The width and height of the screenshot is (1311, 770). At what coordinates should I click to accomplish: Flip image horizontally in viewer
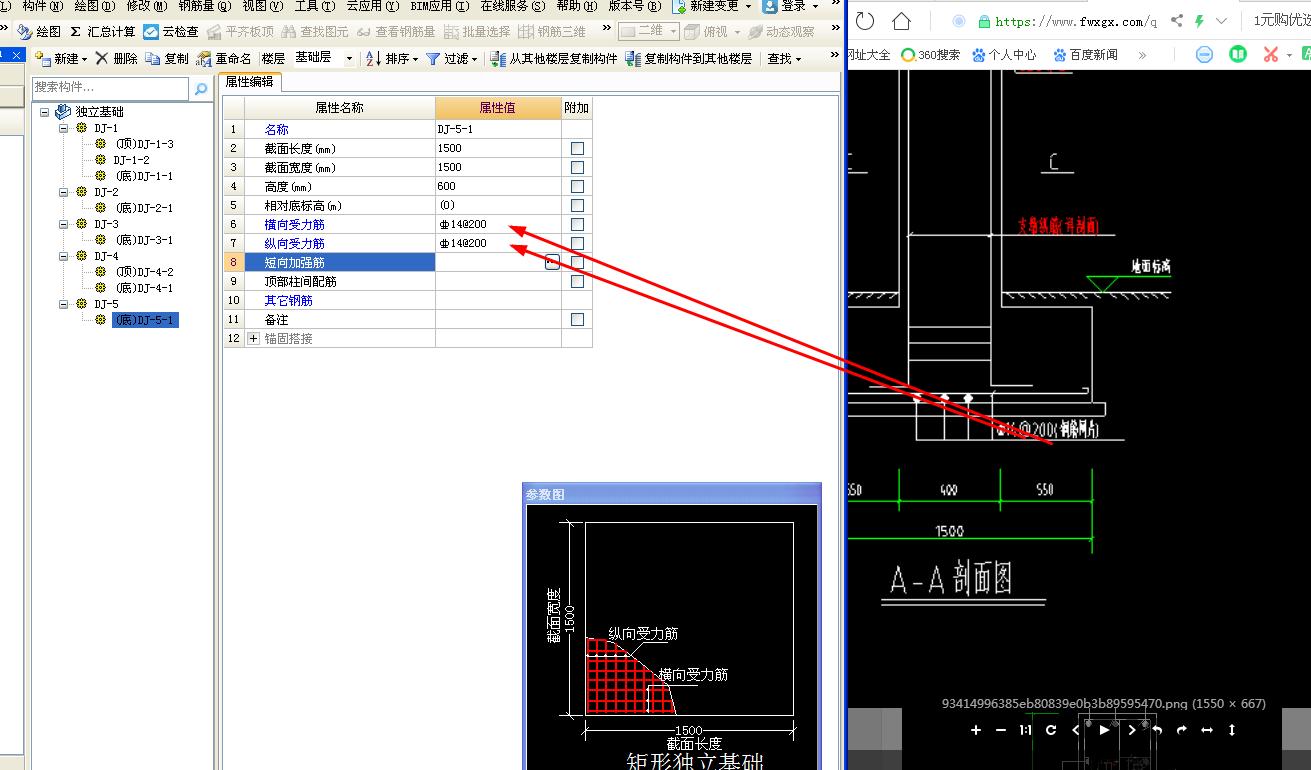[x=1207, y=730]
